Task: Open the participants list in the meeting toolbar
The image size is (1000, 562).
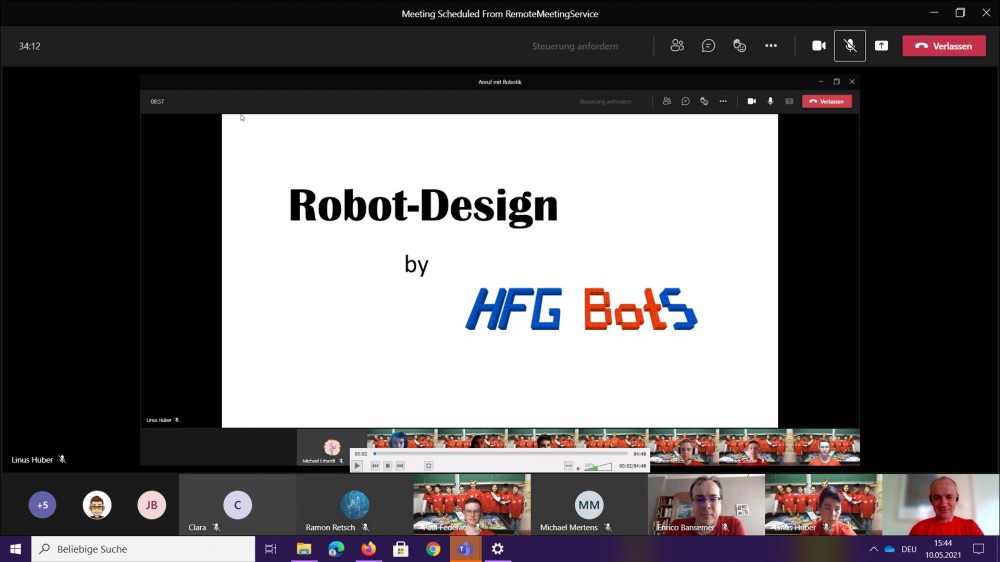Action: pyautogui.click(x=677, y=46)
